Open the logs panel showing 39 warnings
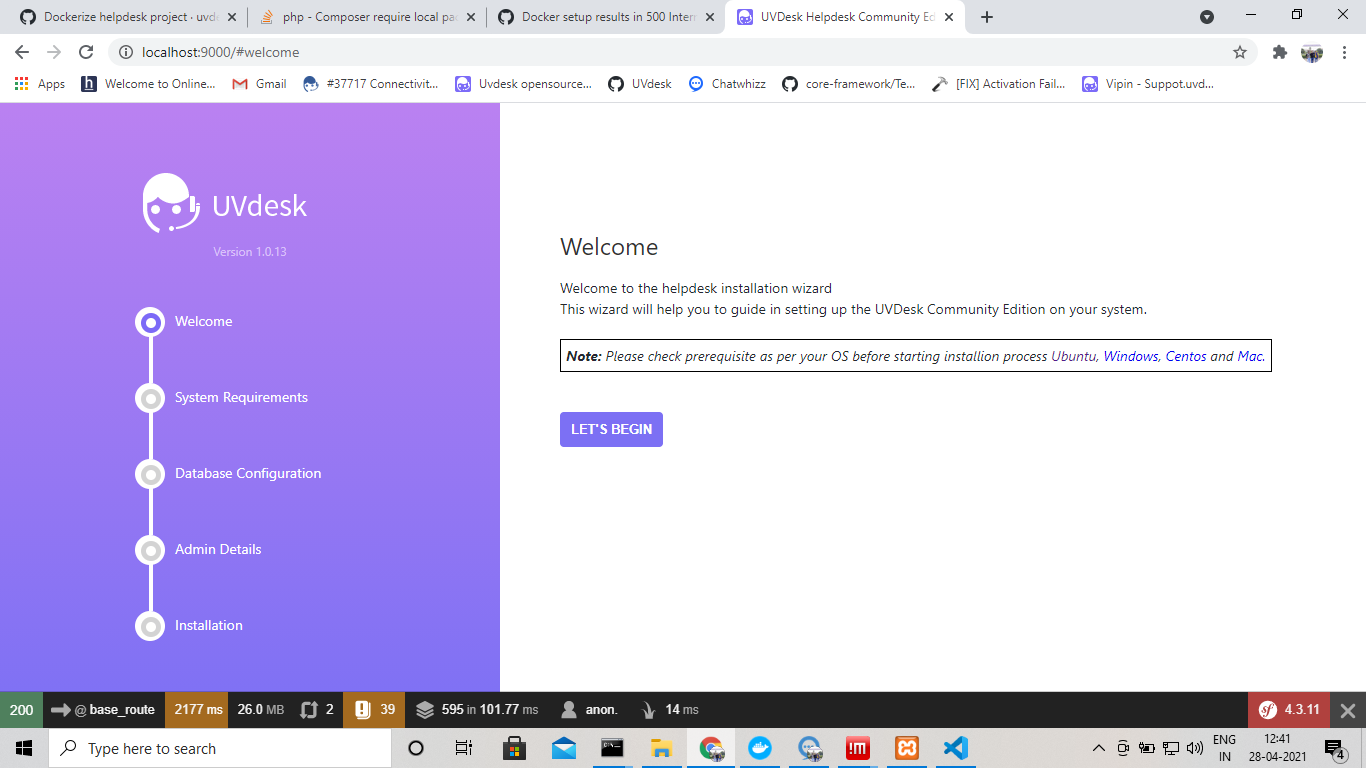This screenshot has width=1366, height=768. [x=374, y=709]
